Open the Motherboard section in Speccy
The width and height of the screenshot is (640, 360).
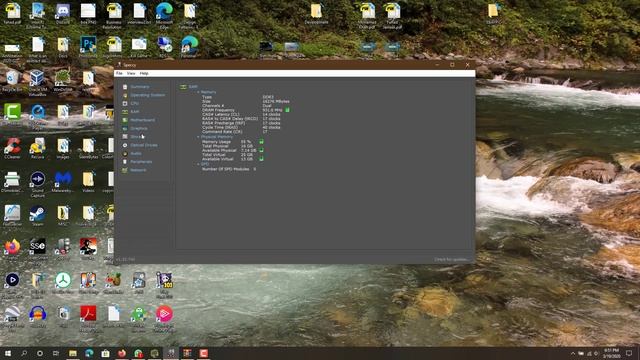[142, 120]
